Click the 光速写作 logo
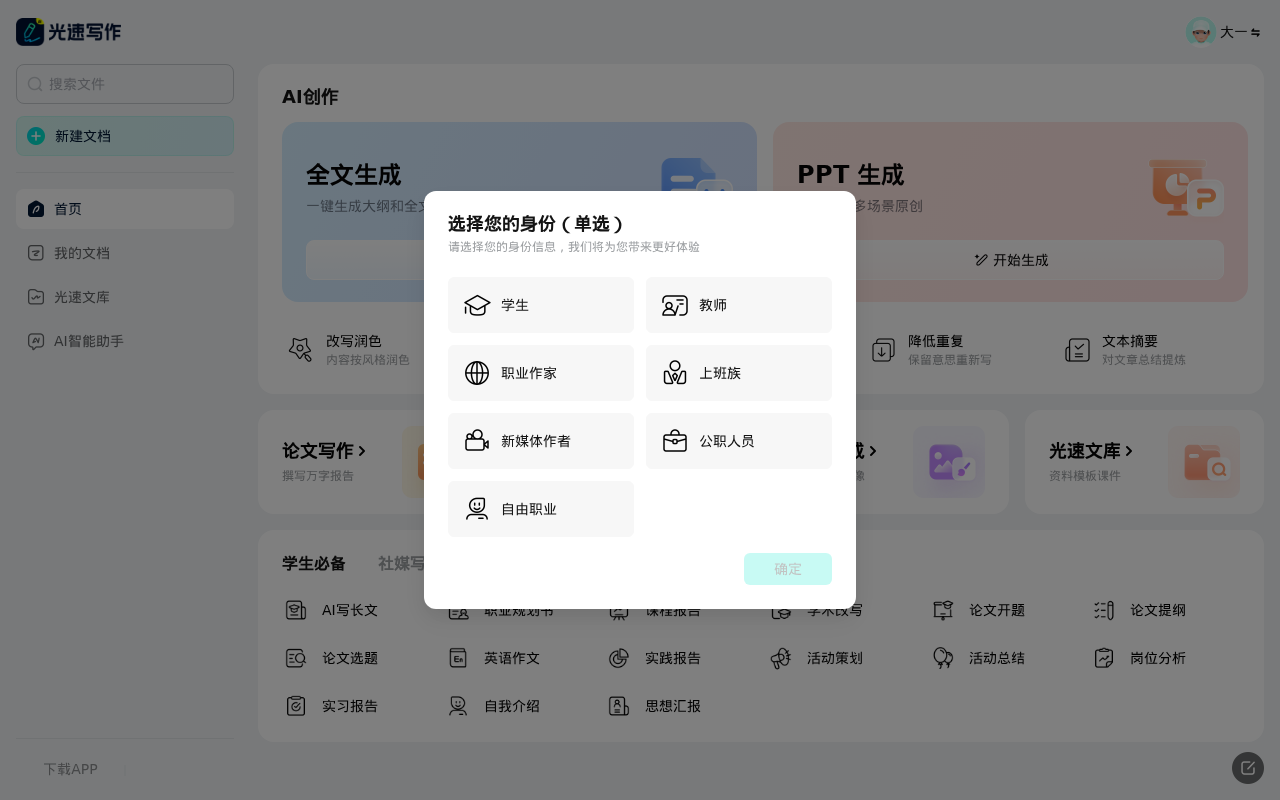Screen dimensions: 1280x800 pyautogui.click(x=69, y=32)
